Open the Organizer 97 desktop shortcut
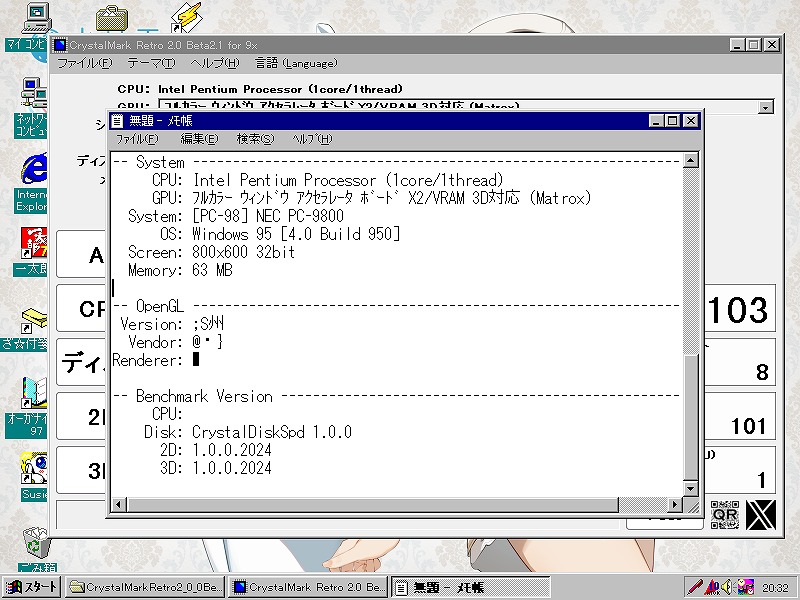800x600 pixels. tap(34, 394)
